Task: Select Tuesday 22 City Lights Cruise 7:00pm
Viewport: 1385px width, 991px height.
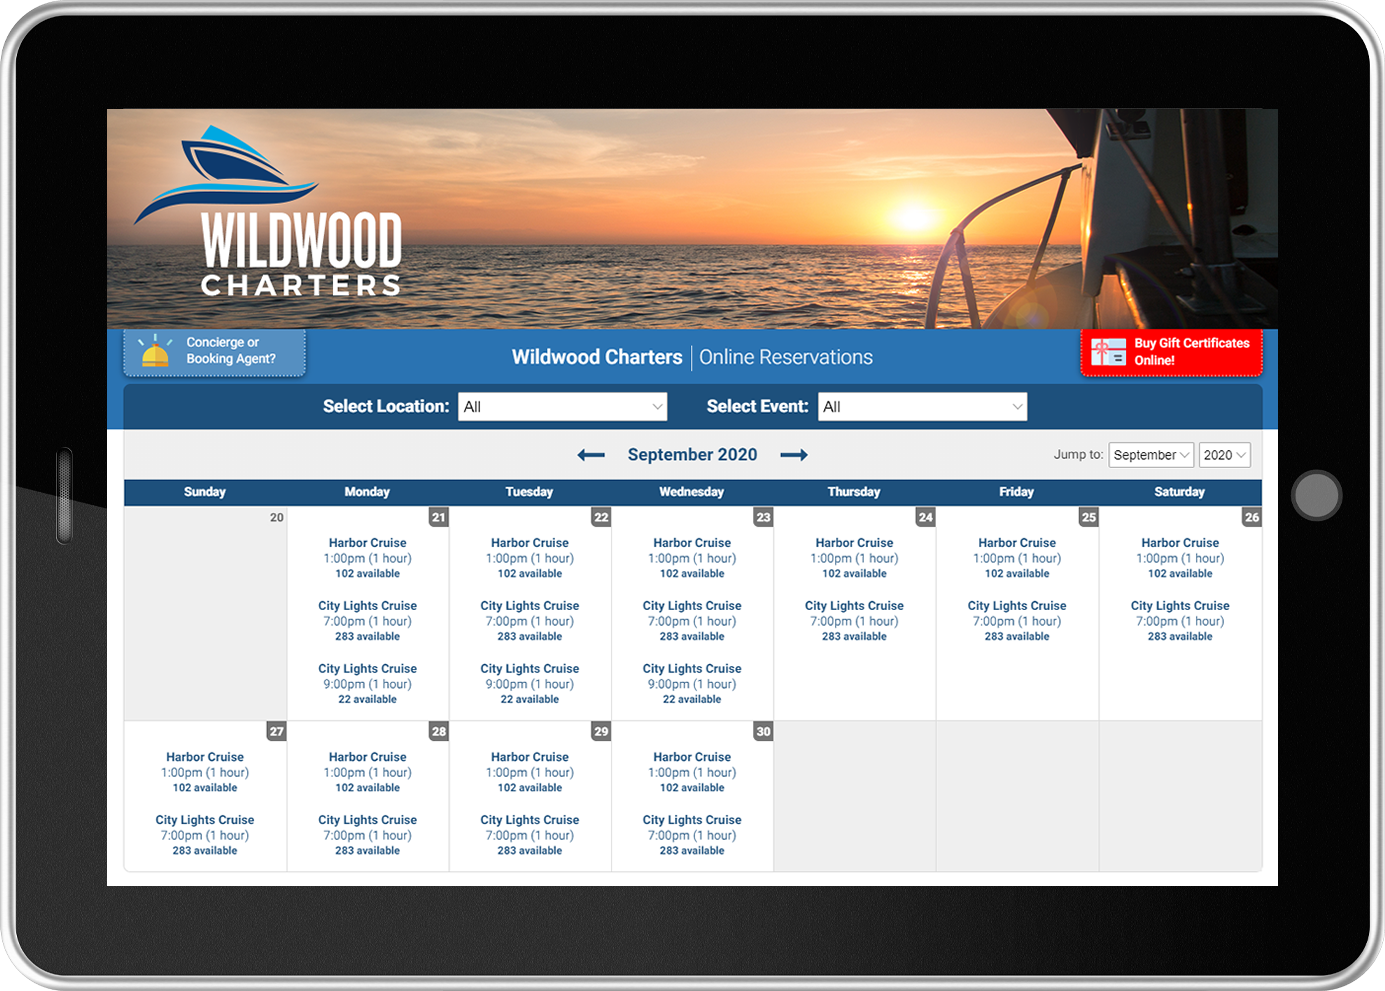Action: 530,621
